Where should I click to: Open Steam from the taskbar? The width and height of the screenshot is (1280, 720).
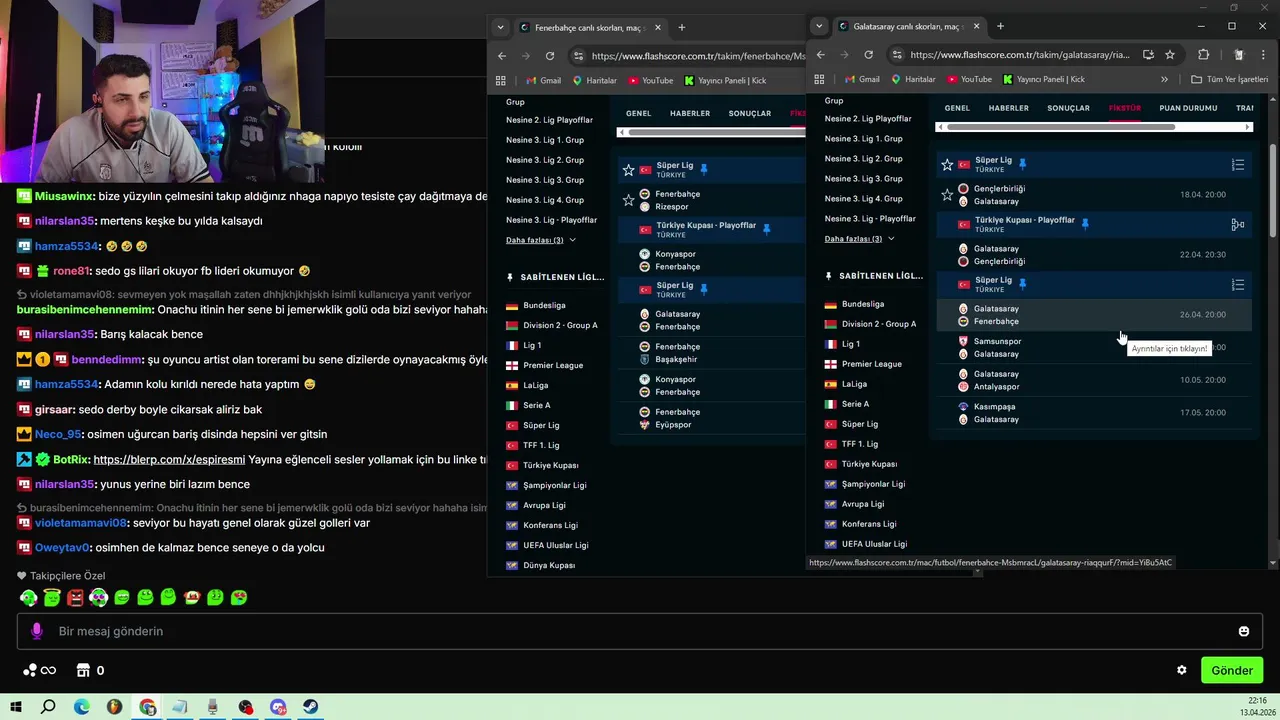(311, 707)
